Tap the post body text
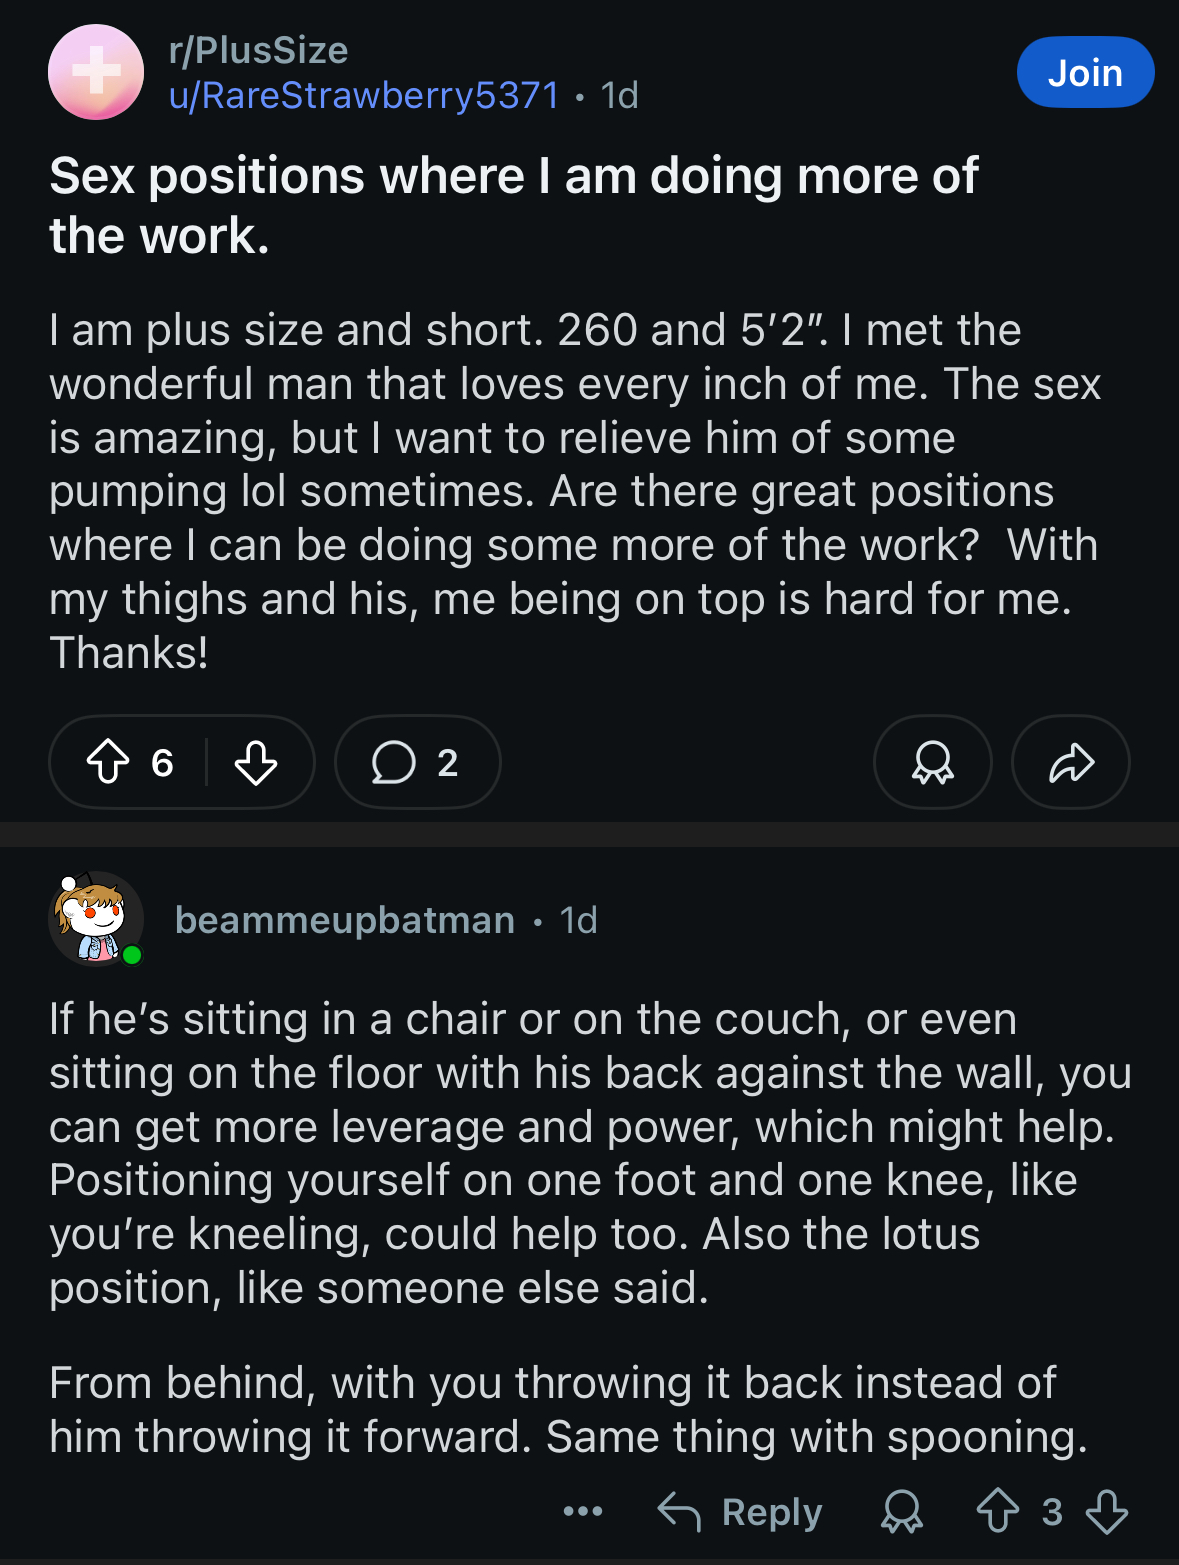 [x=575, y=491]
